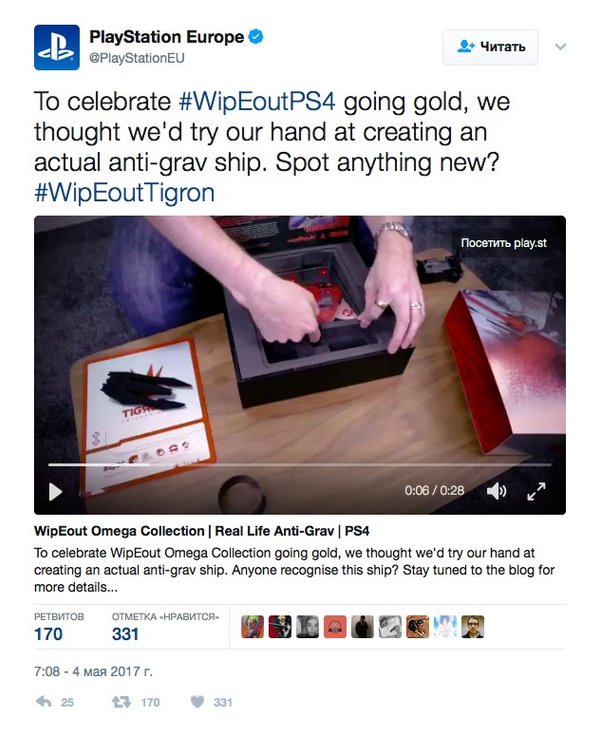Image resolution: width=600 pixels, height=736 pixels.
Task: Click the PlayStation Europe avatar logo
Action: pos(56,47)
